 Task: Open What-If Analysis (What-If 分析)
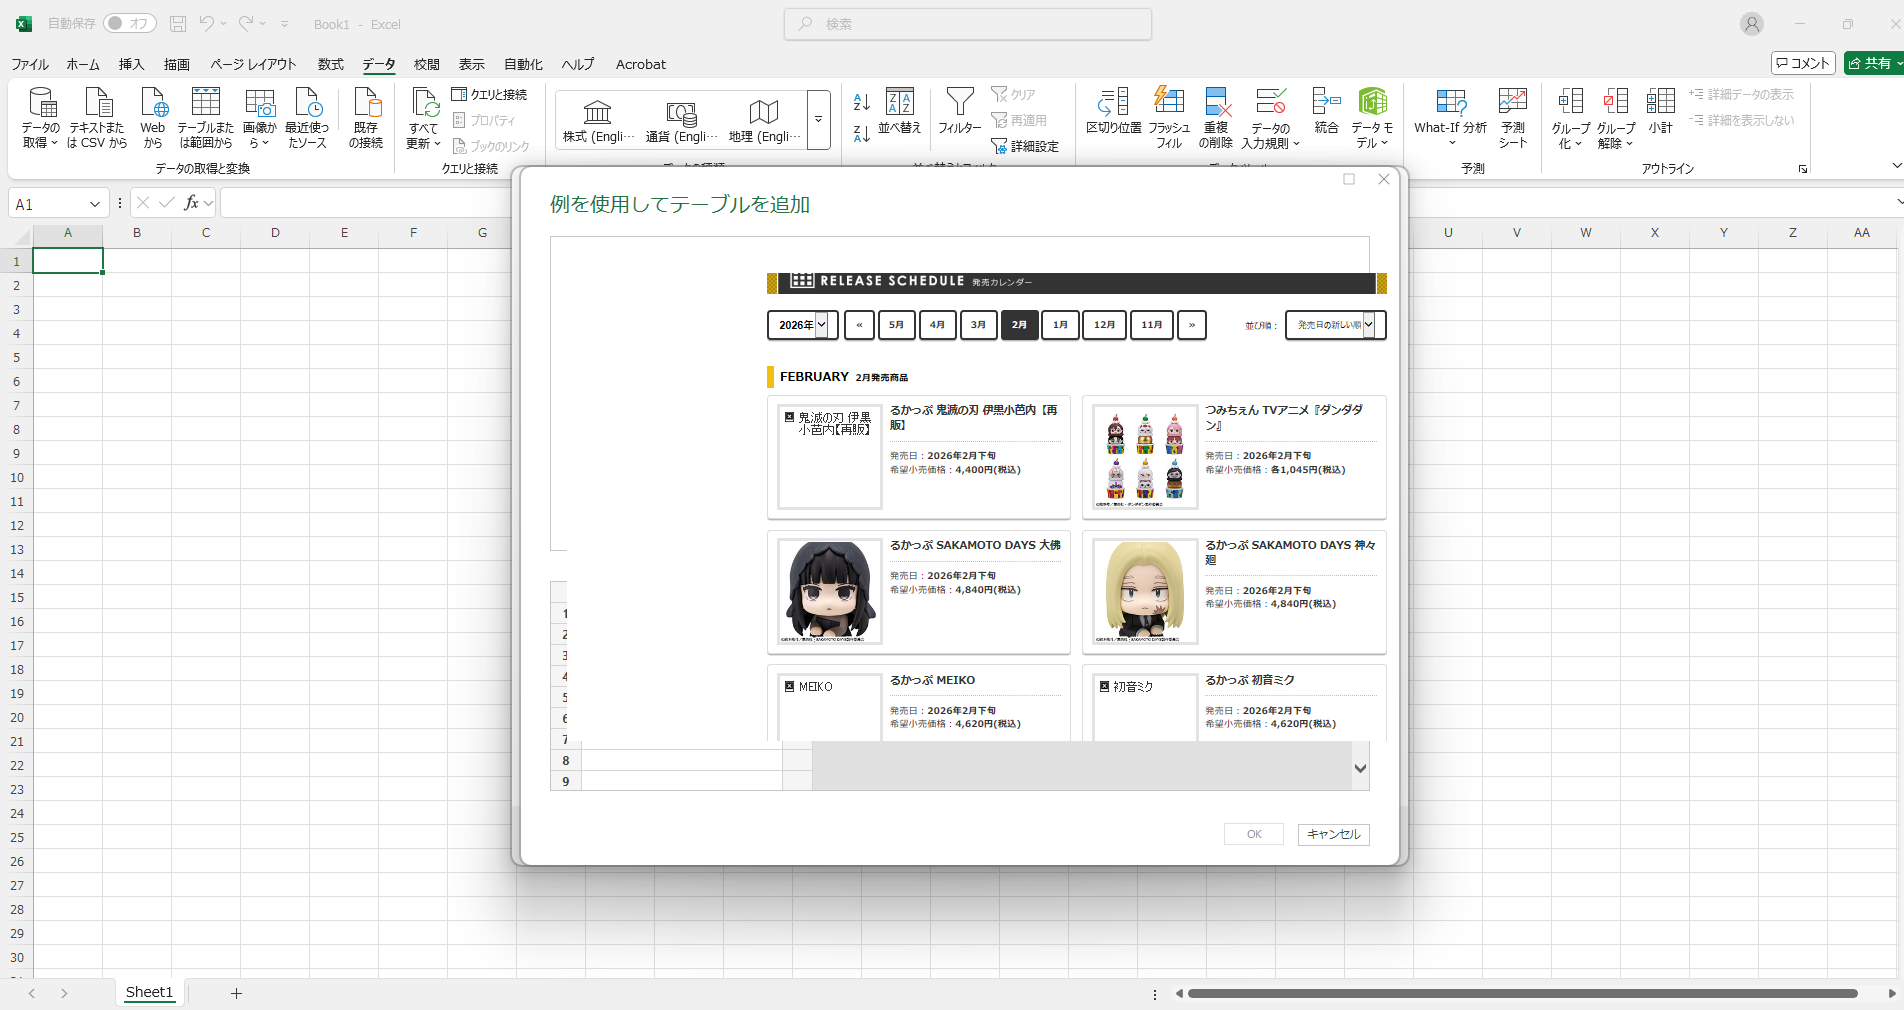click(1451, 118)
